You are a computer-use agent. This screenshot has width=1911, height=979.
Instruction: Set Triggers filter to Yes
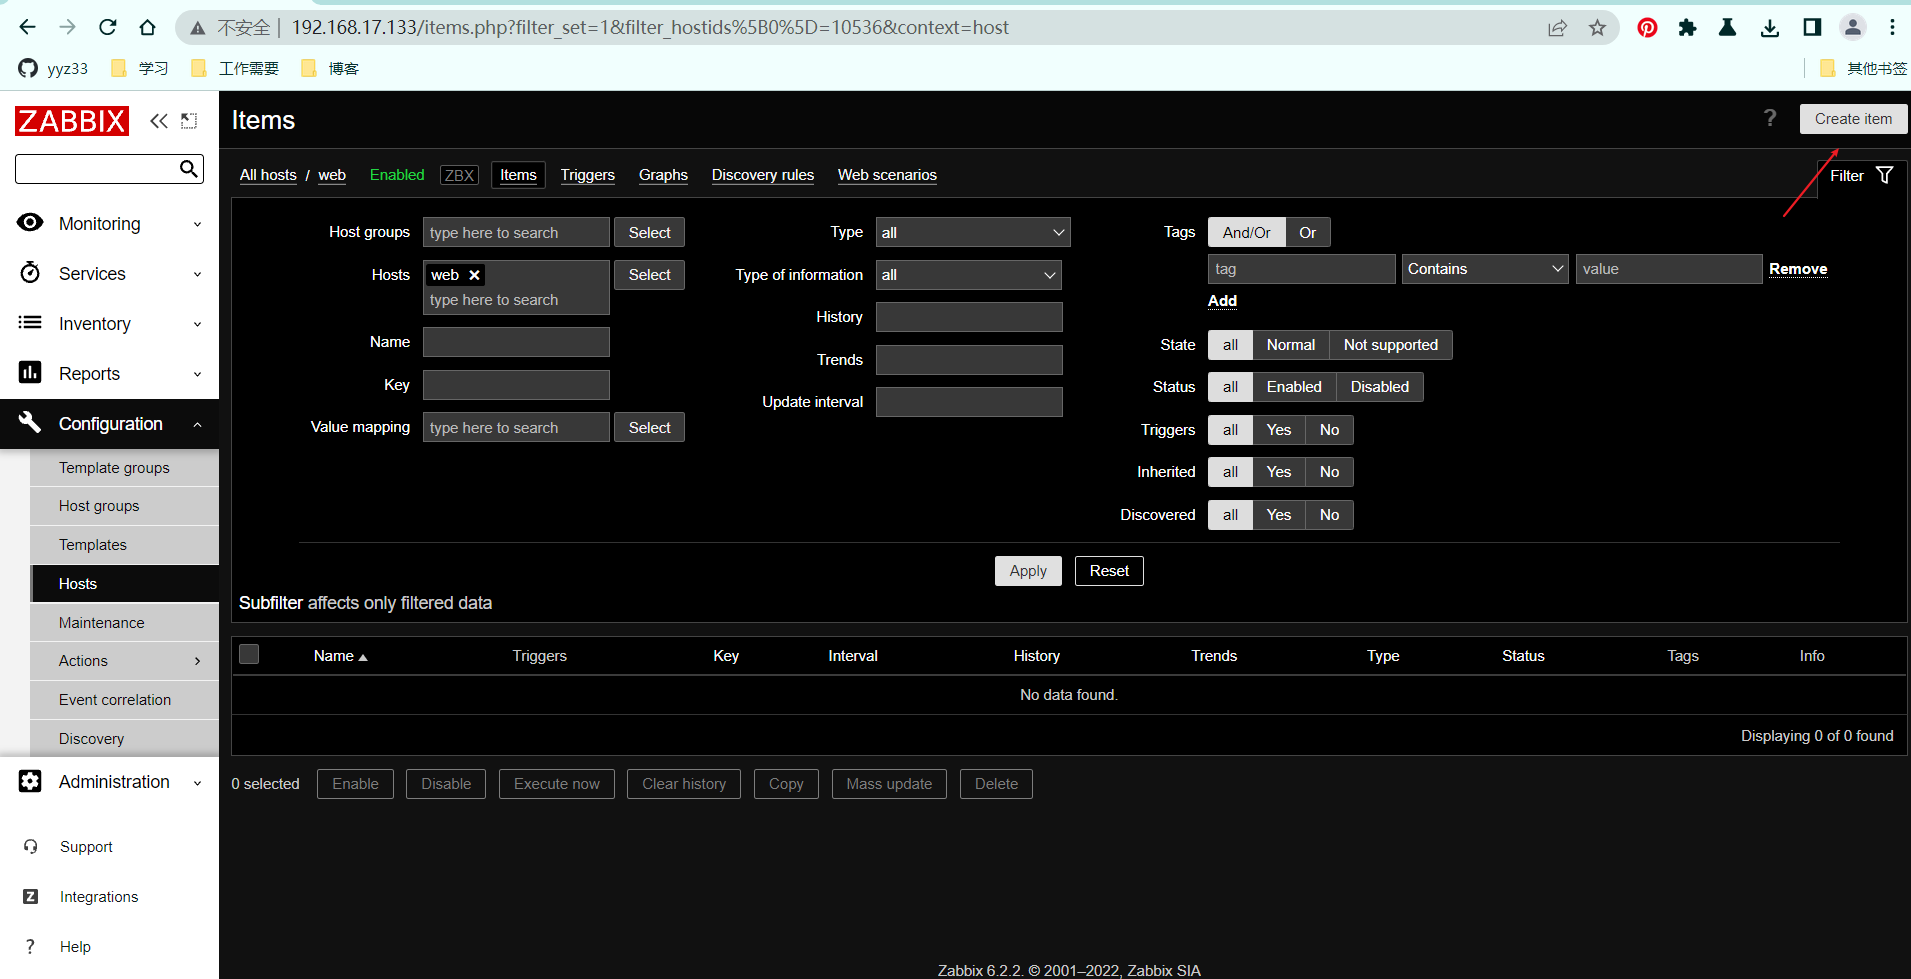1278,430
